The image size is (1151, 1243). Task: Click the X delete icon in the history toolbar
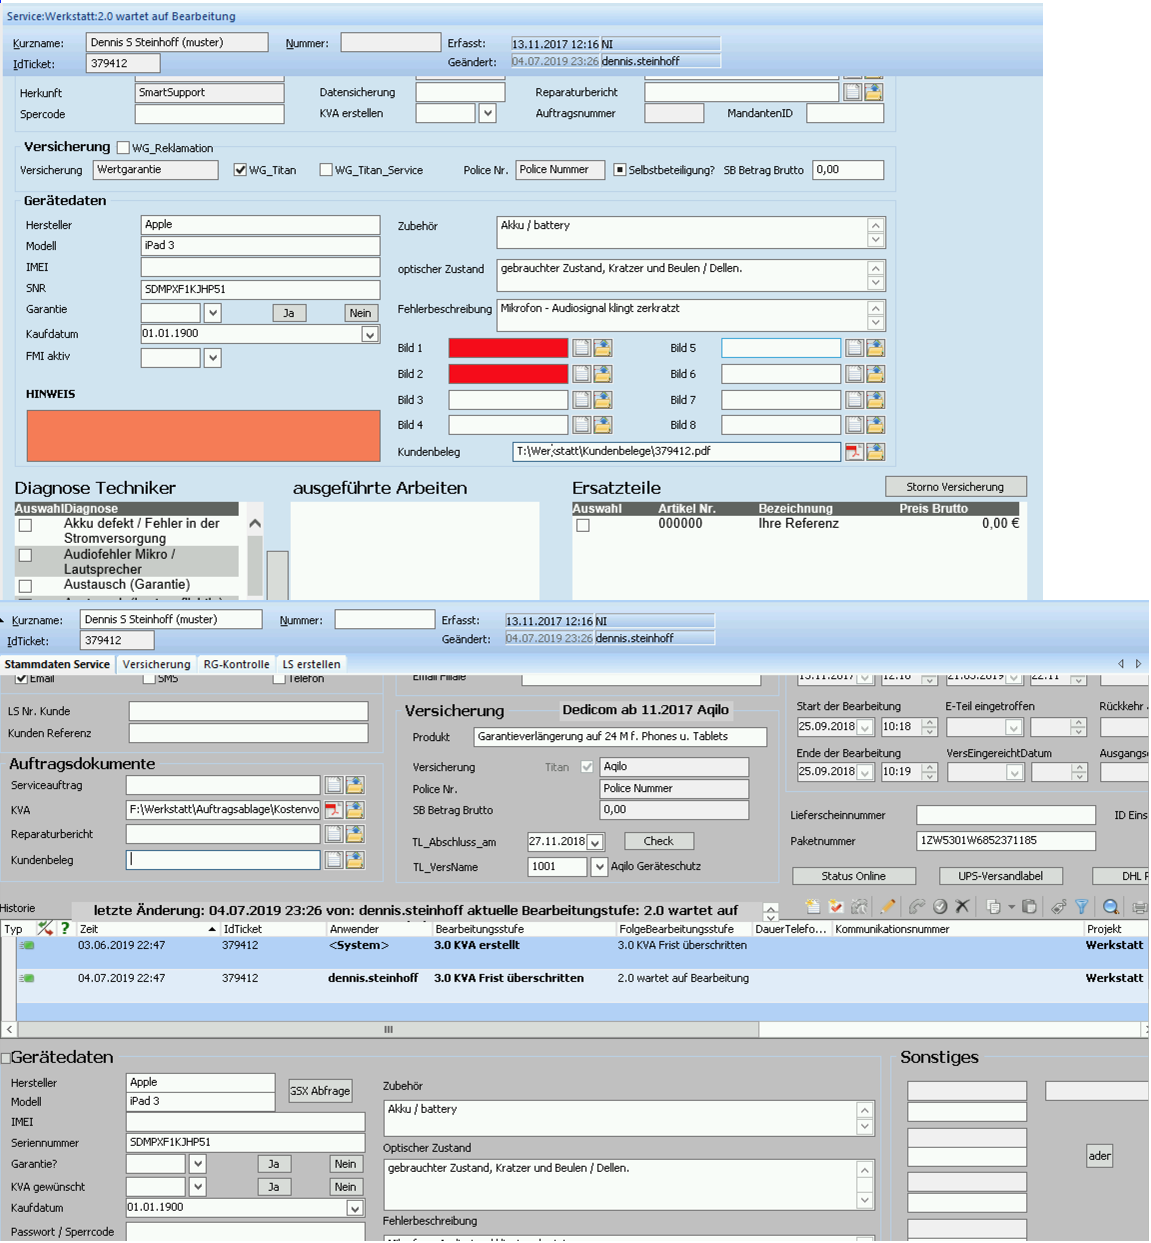coord(962,907)
